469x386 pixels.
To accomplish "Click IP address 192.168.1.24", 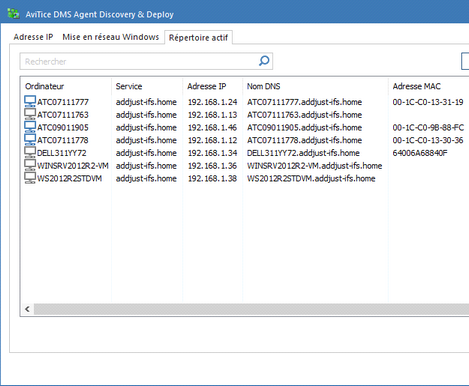I will [212, 102].
